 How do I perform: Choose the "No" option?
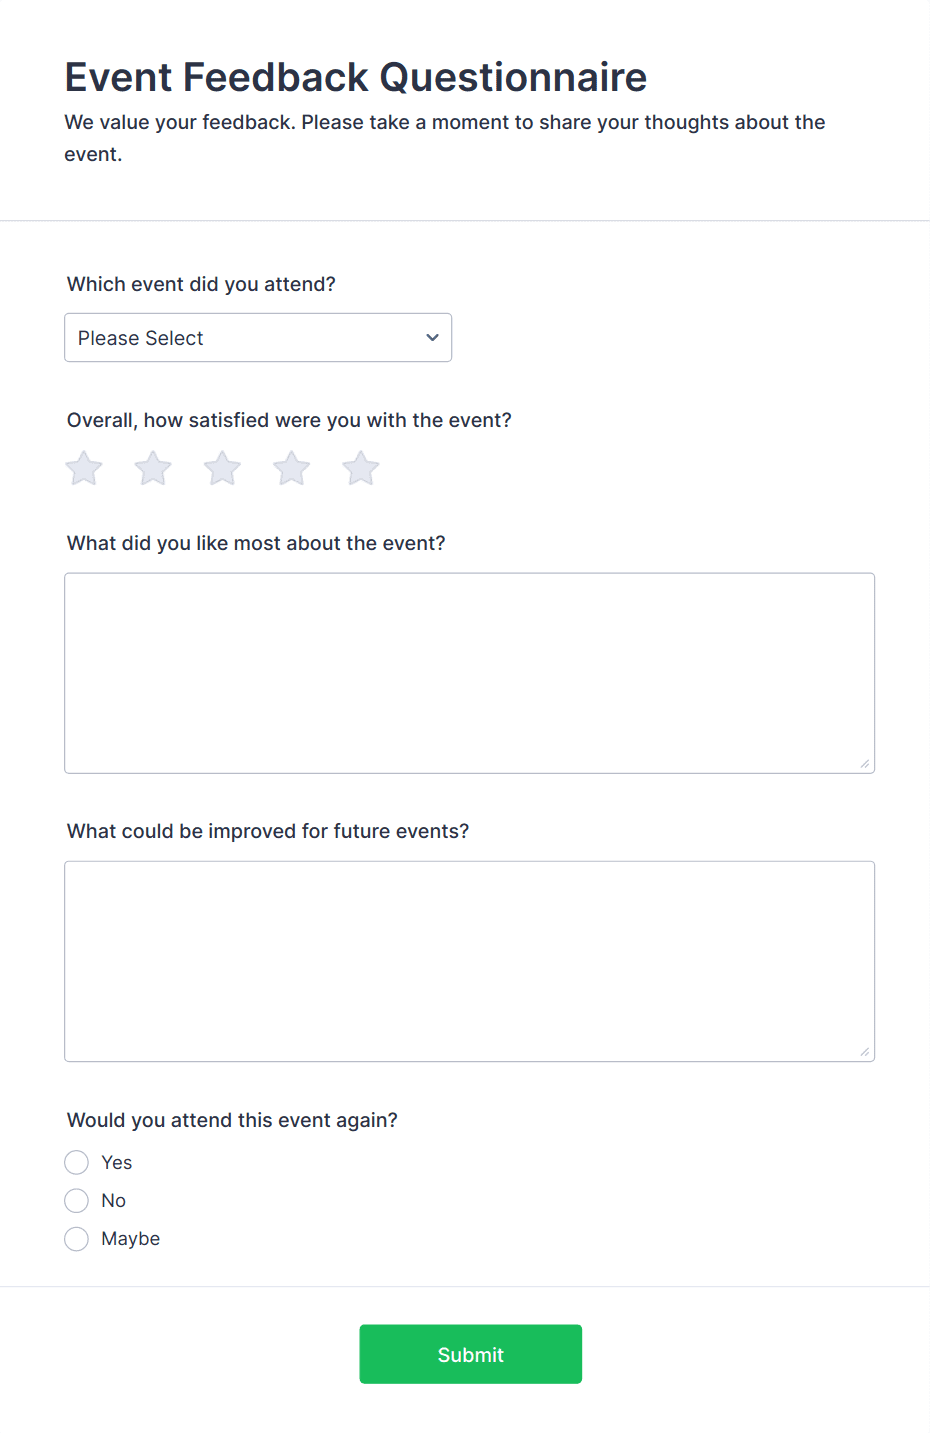[76, 1200]
